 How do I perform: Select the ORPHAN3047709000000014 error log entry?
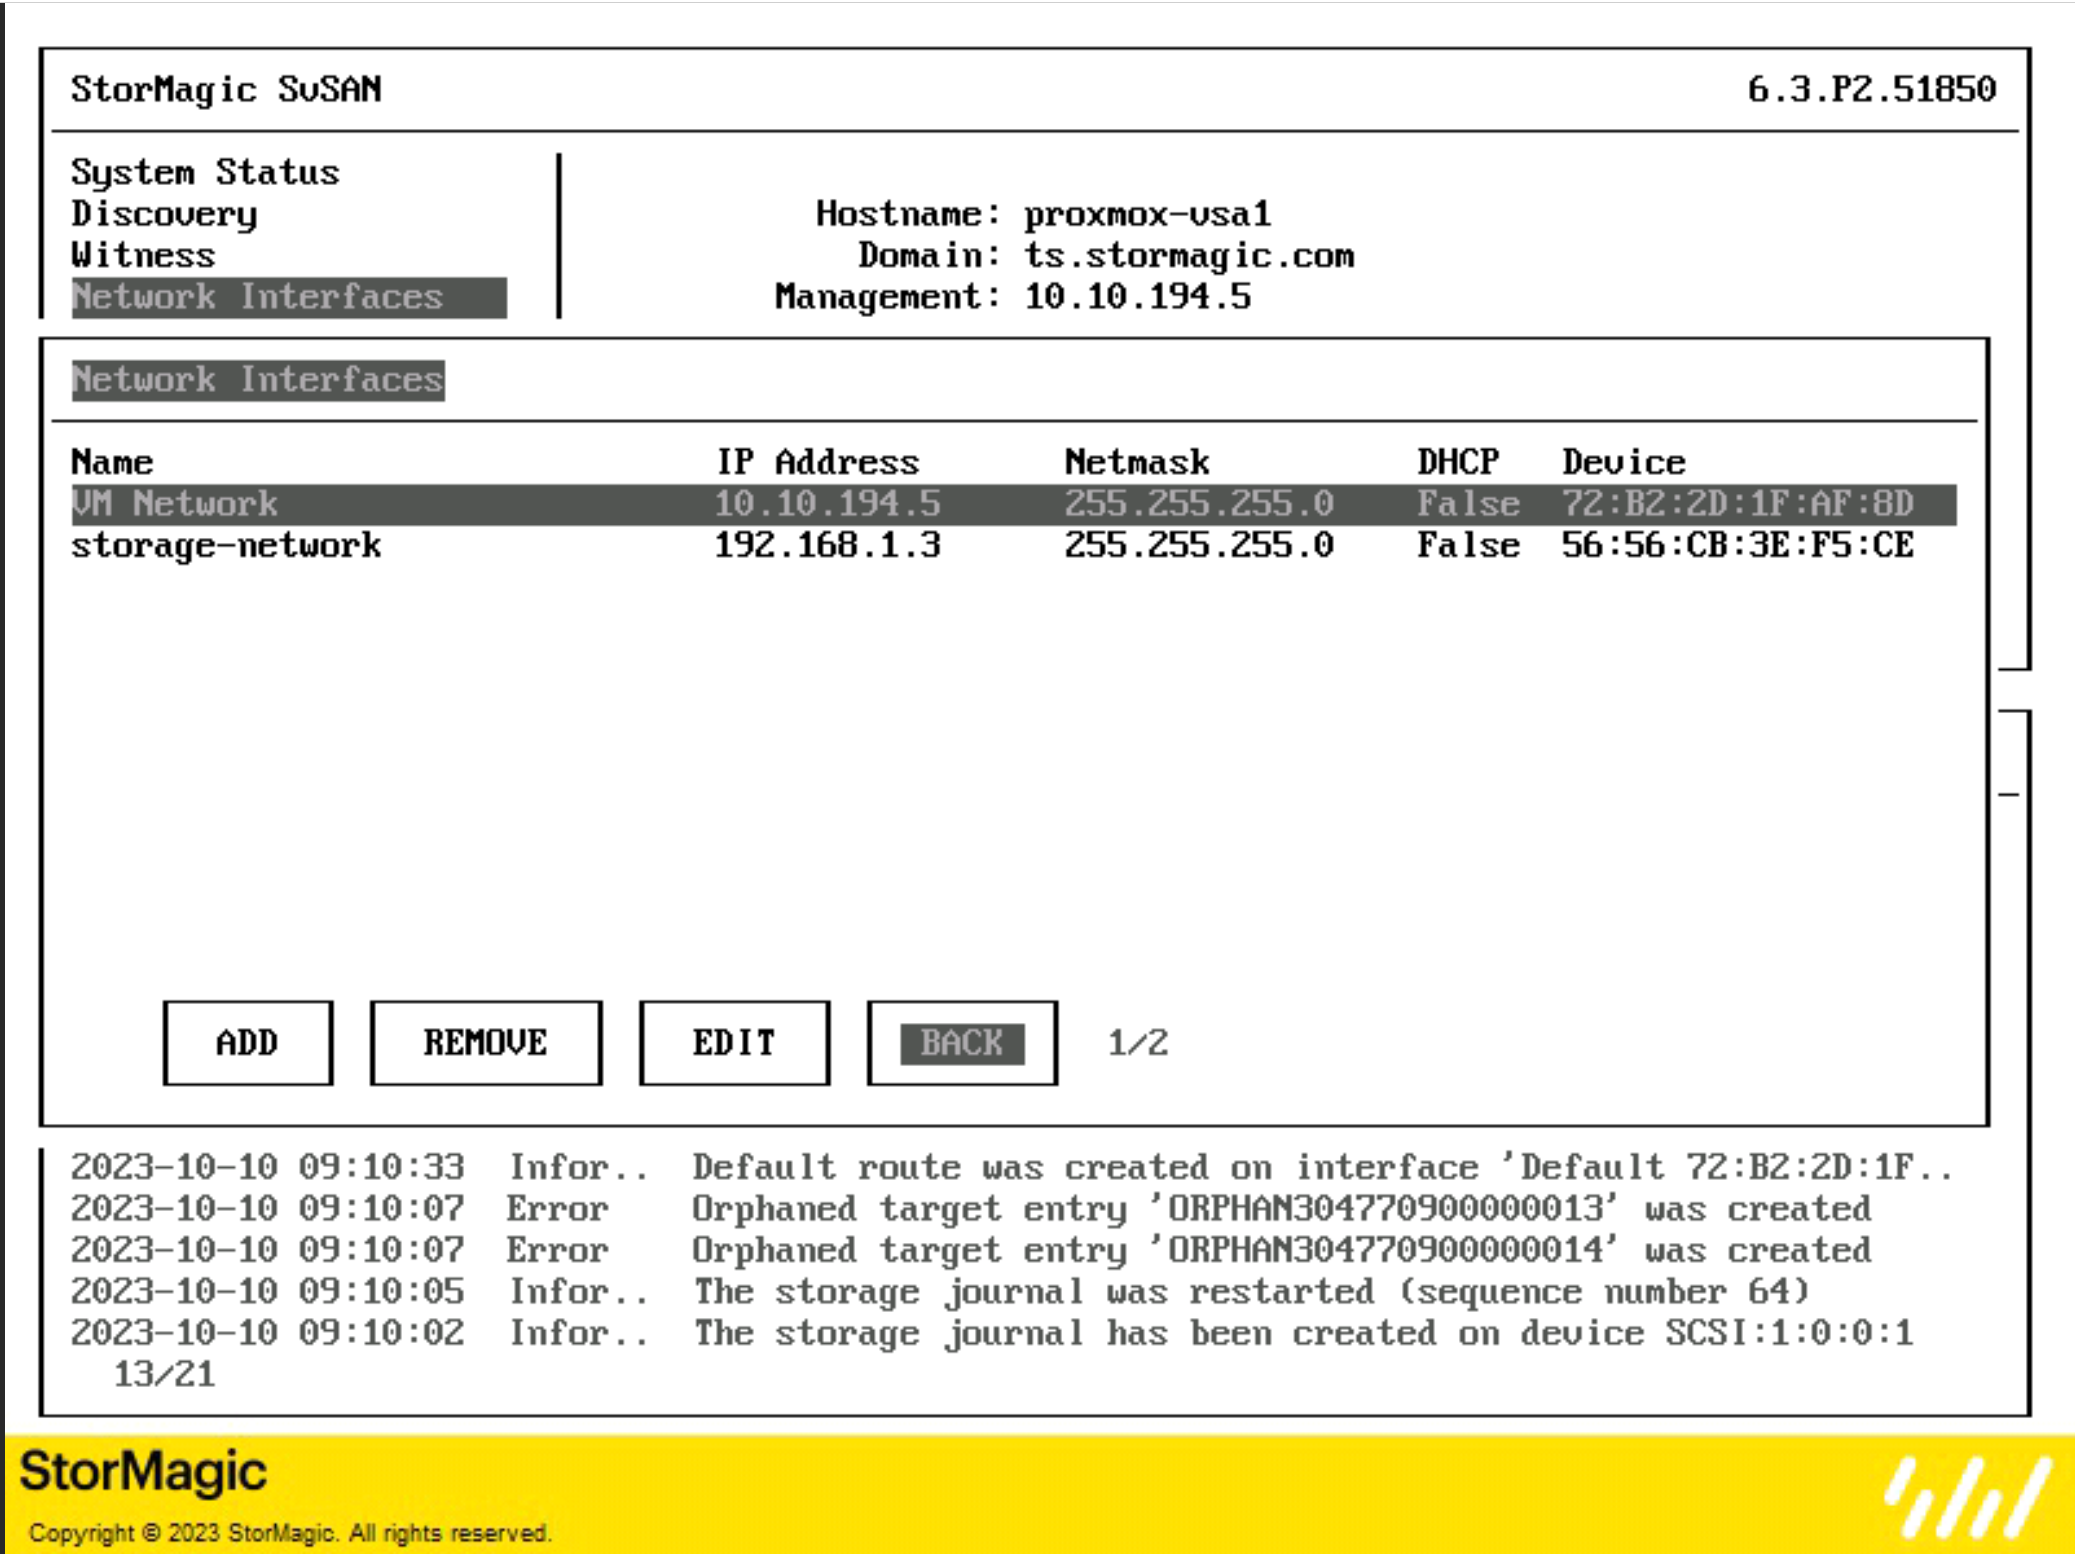point(970,1251)
